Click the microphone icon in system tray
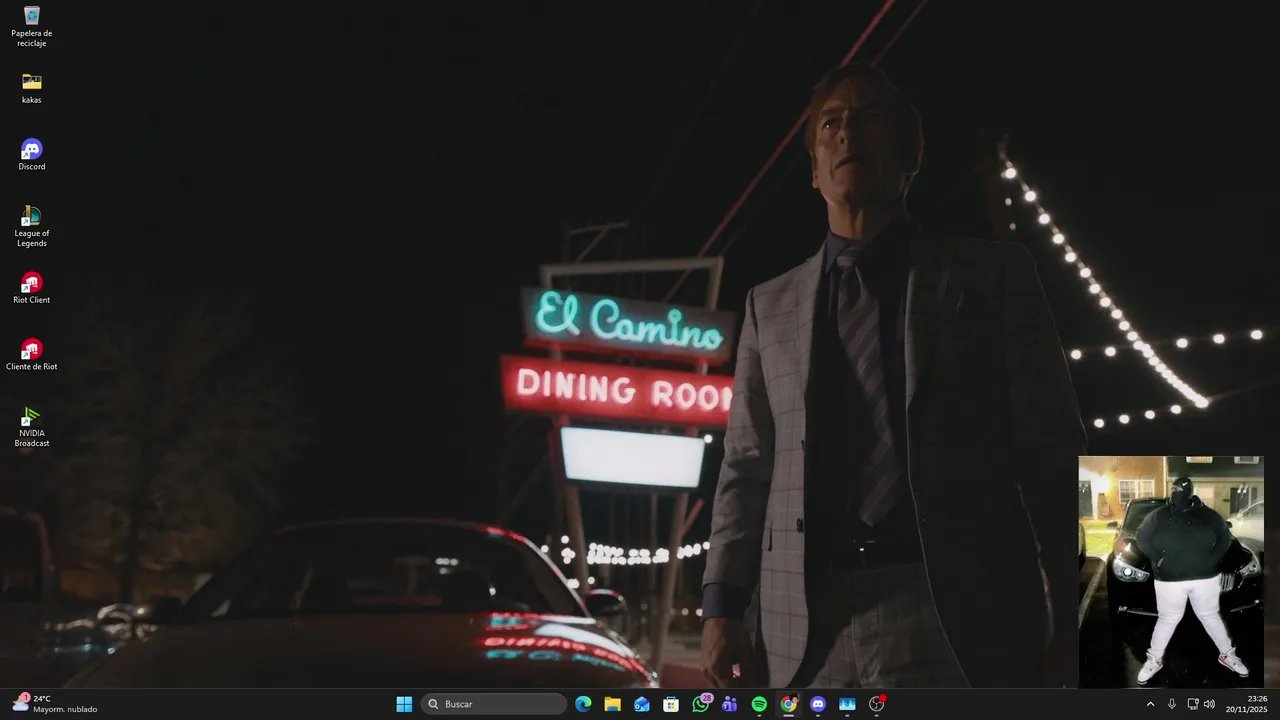 click(1172, 704)
